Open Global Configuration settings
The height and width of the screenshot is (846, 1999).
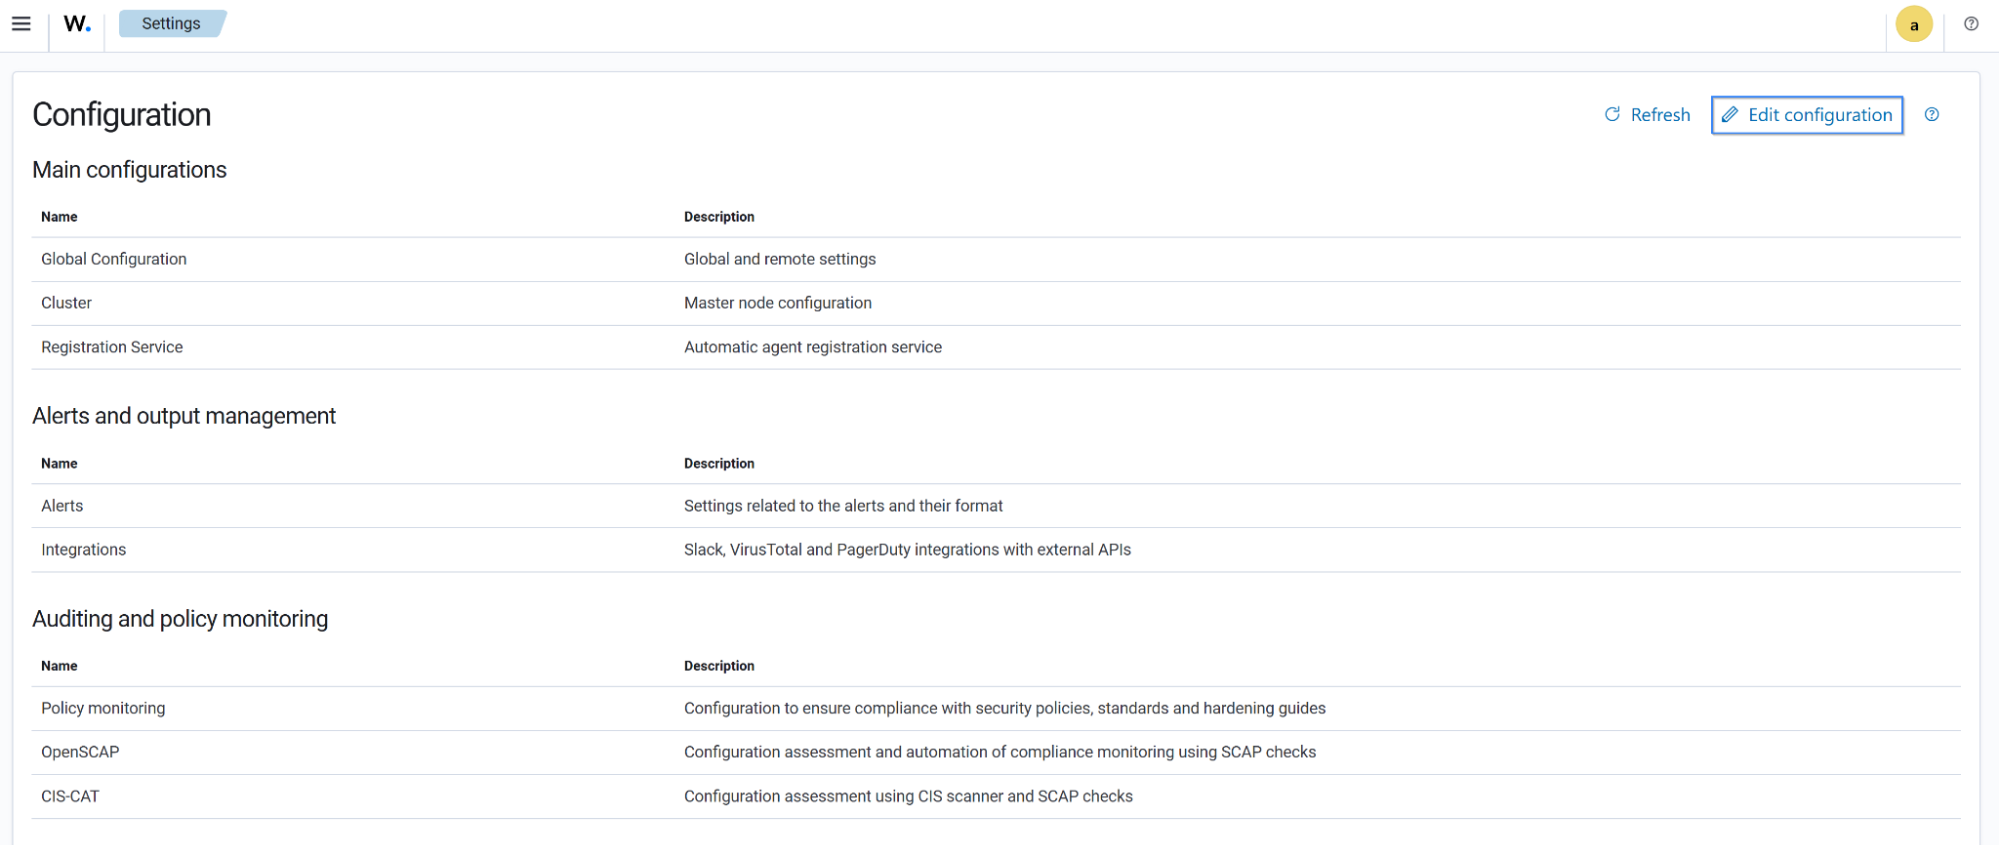click(x=113, y=258)
